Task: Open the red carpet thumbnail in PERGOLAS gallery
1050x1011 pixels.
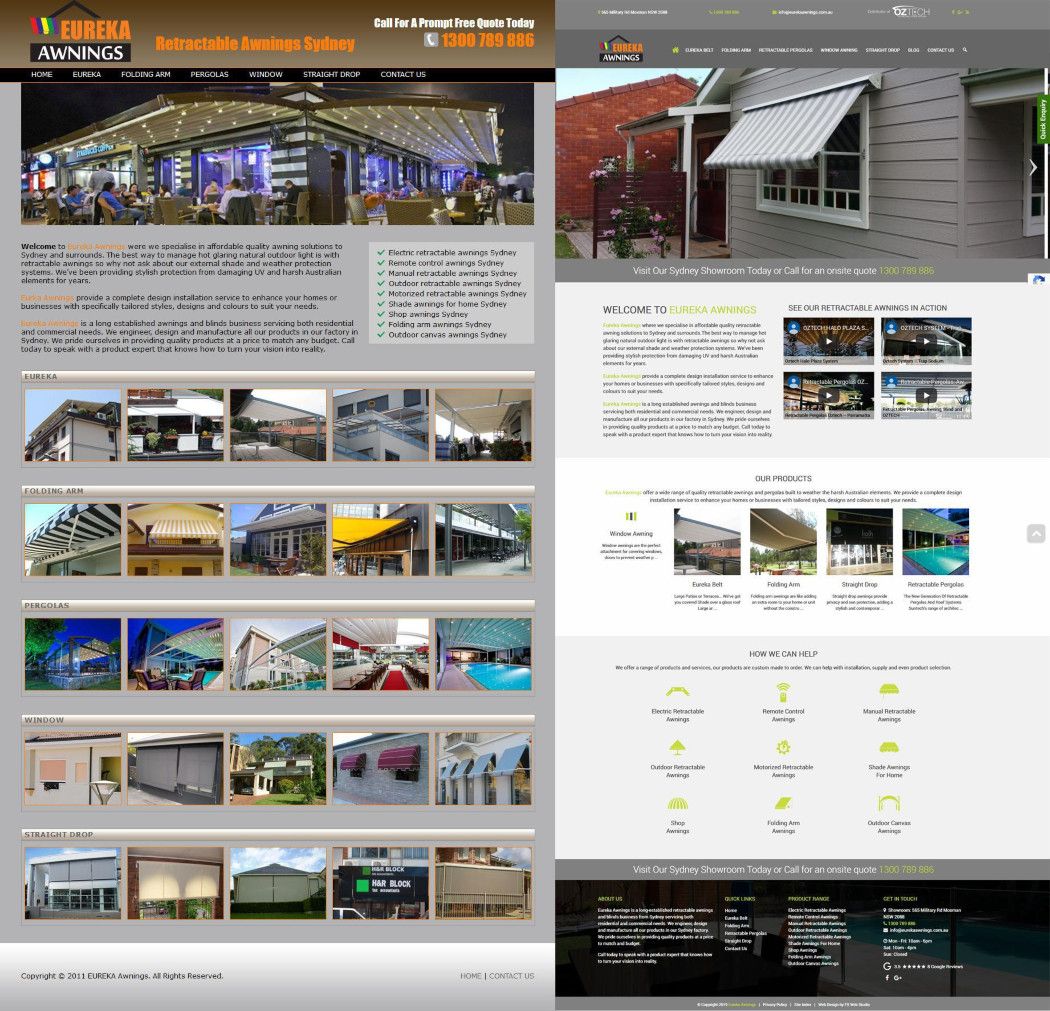Action: pos(380,654)
